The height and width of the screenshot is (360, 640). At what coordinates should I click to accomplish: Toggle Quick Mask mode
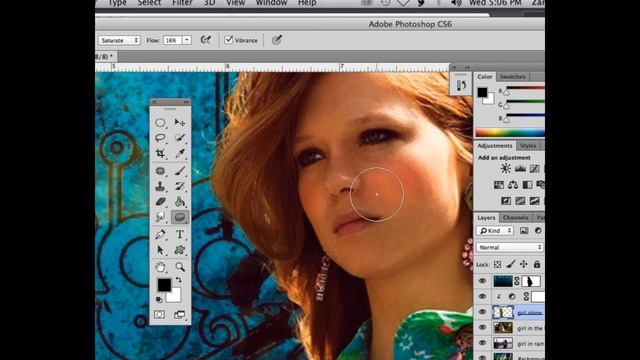(x=160, y=315)
